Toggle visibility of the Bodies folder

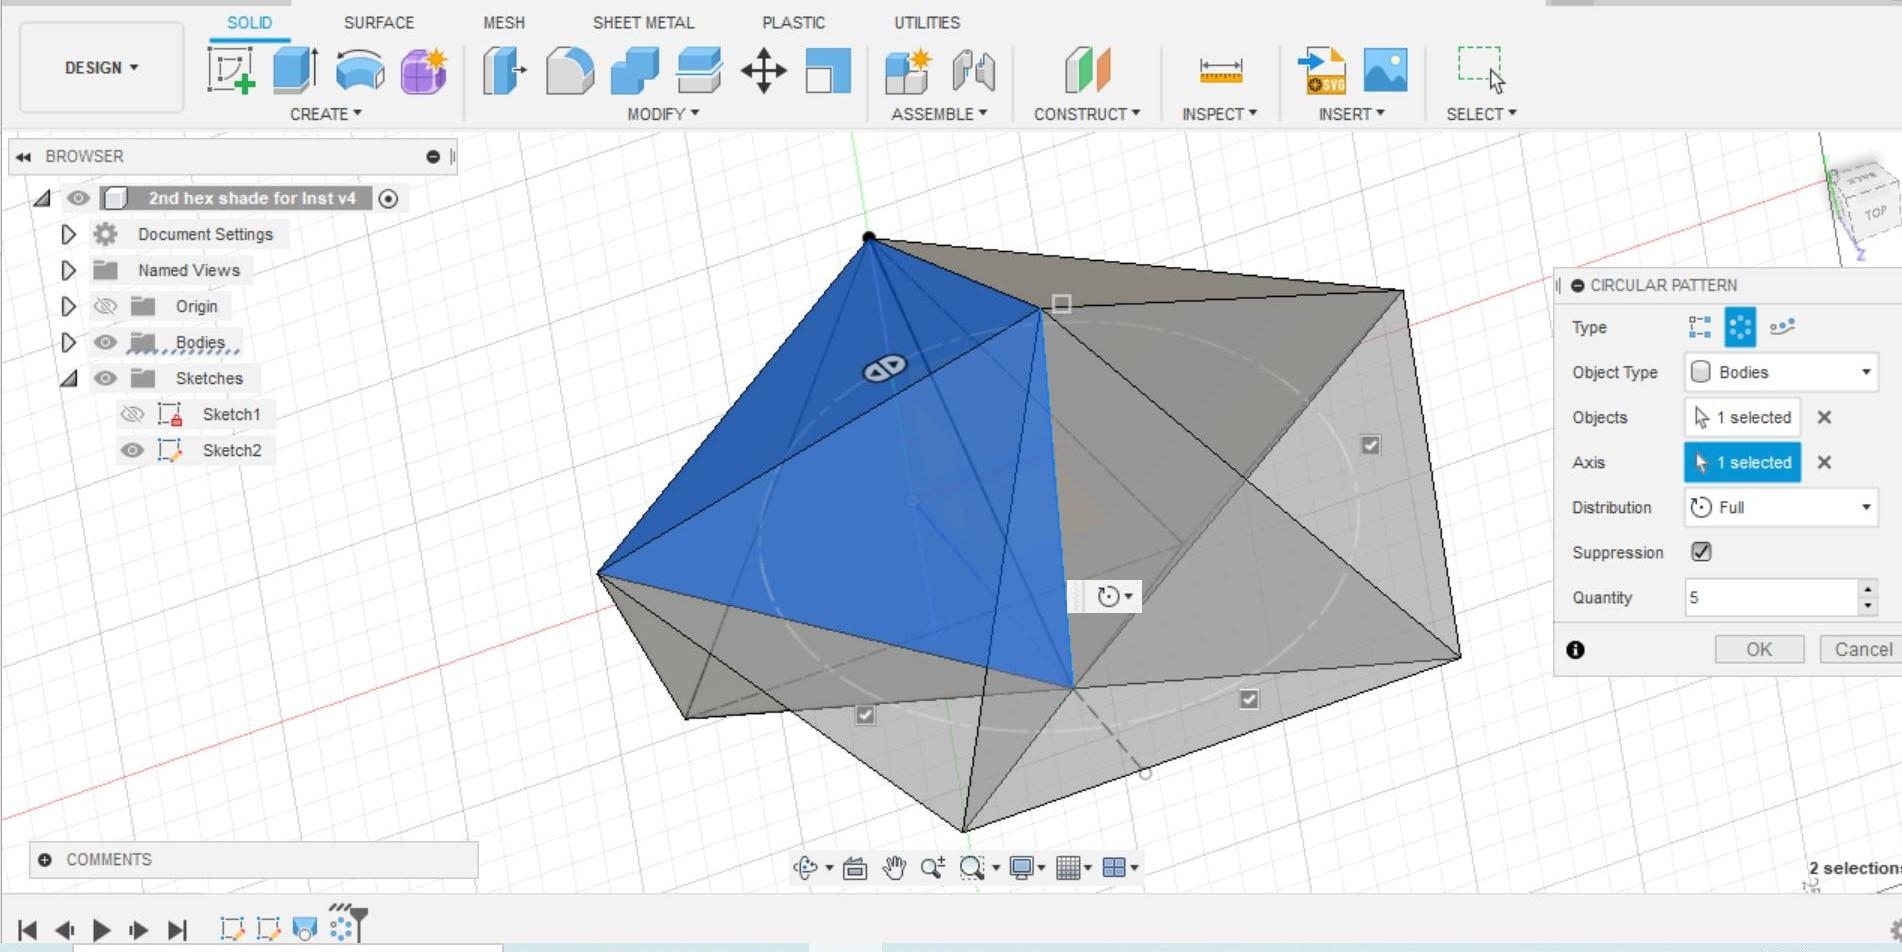[106, 342]
